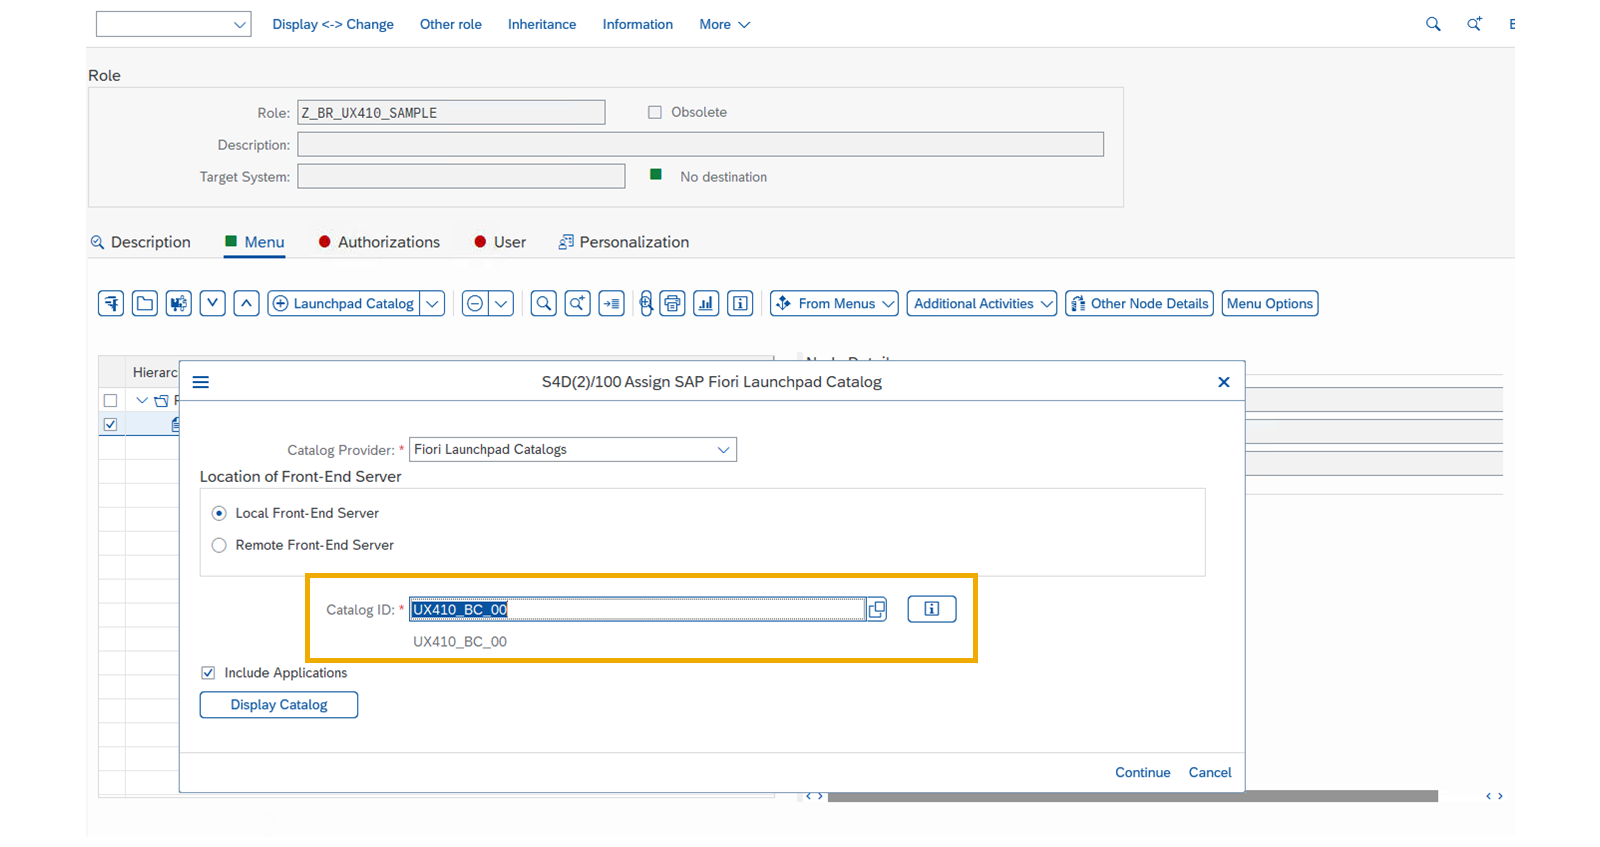The image size is (1600, 847).
Task: Click Continue in the dialog
Action: coord(1143,772)
